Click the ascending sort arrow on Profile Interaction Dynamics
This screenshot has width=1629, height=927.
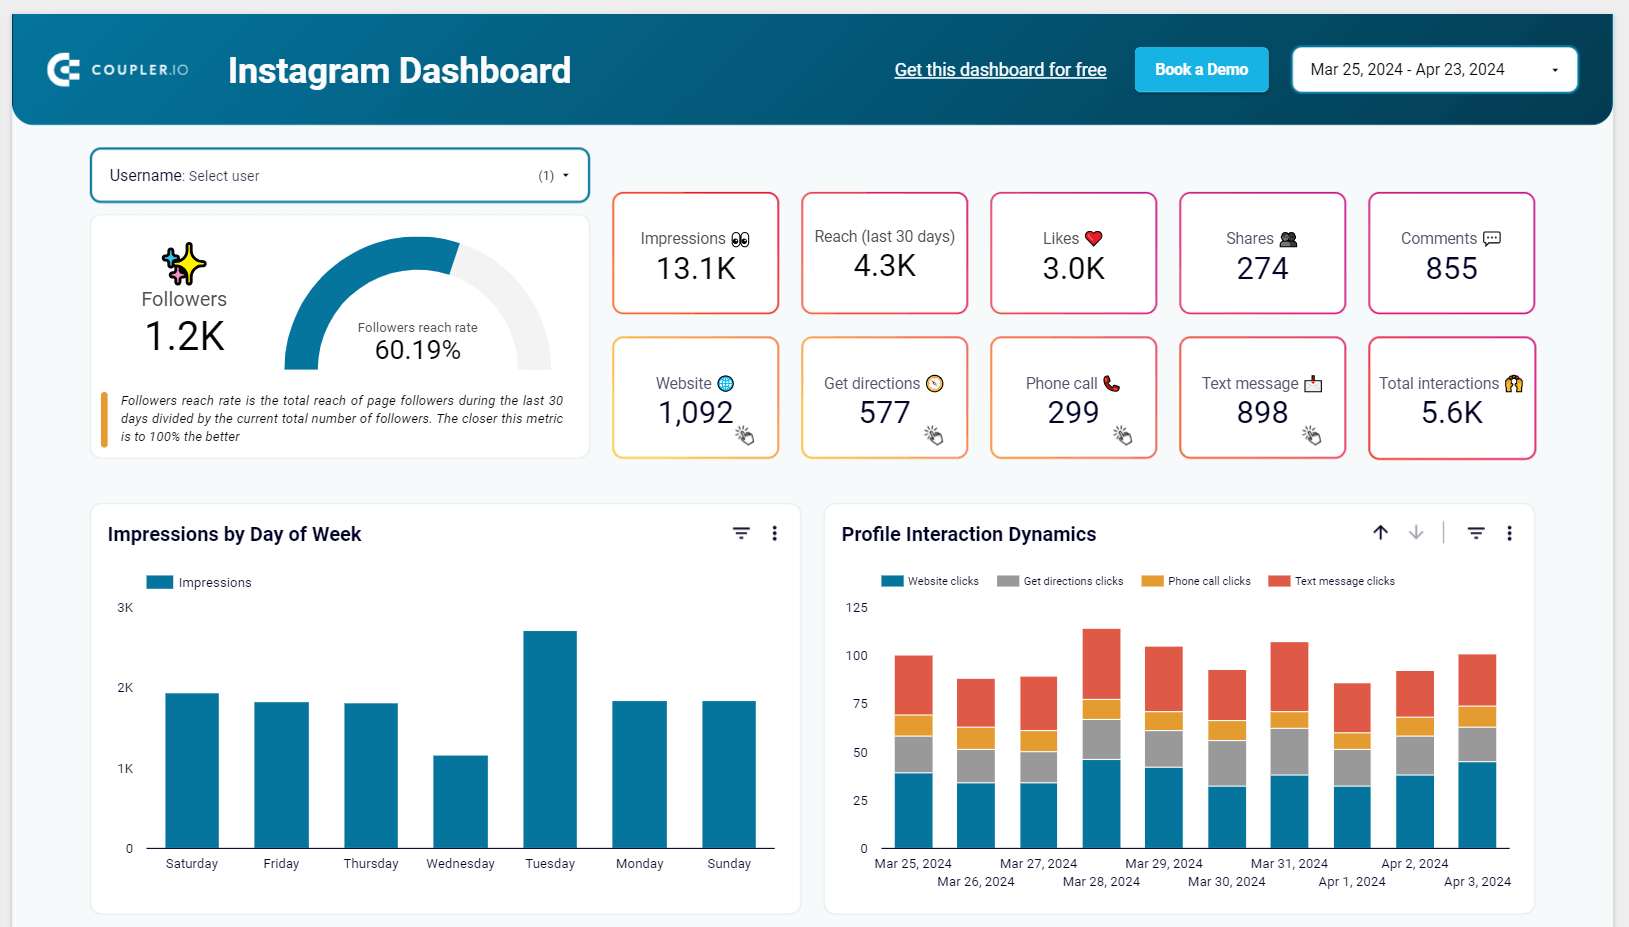click(1381, 533)
